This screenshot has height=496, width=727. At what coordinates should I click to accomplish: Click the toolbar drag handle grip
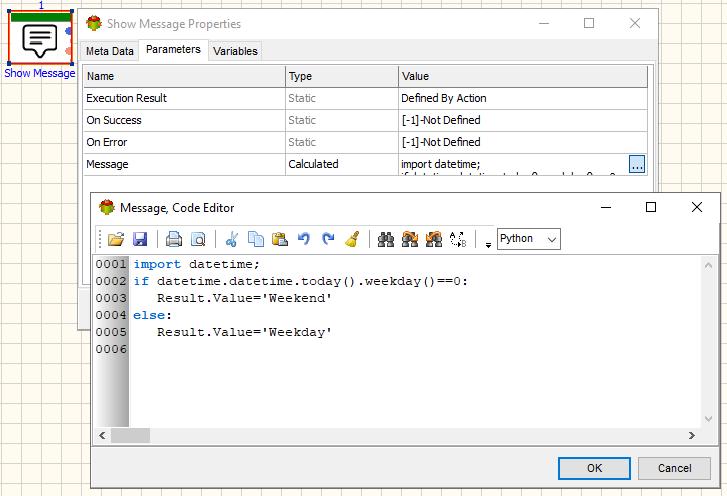tap(100, 239)
